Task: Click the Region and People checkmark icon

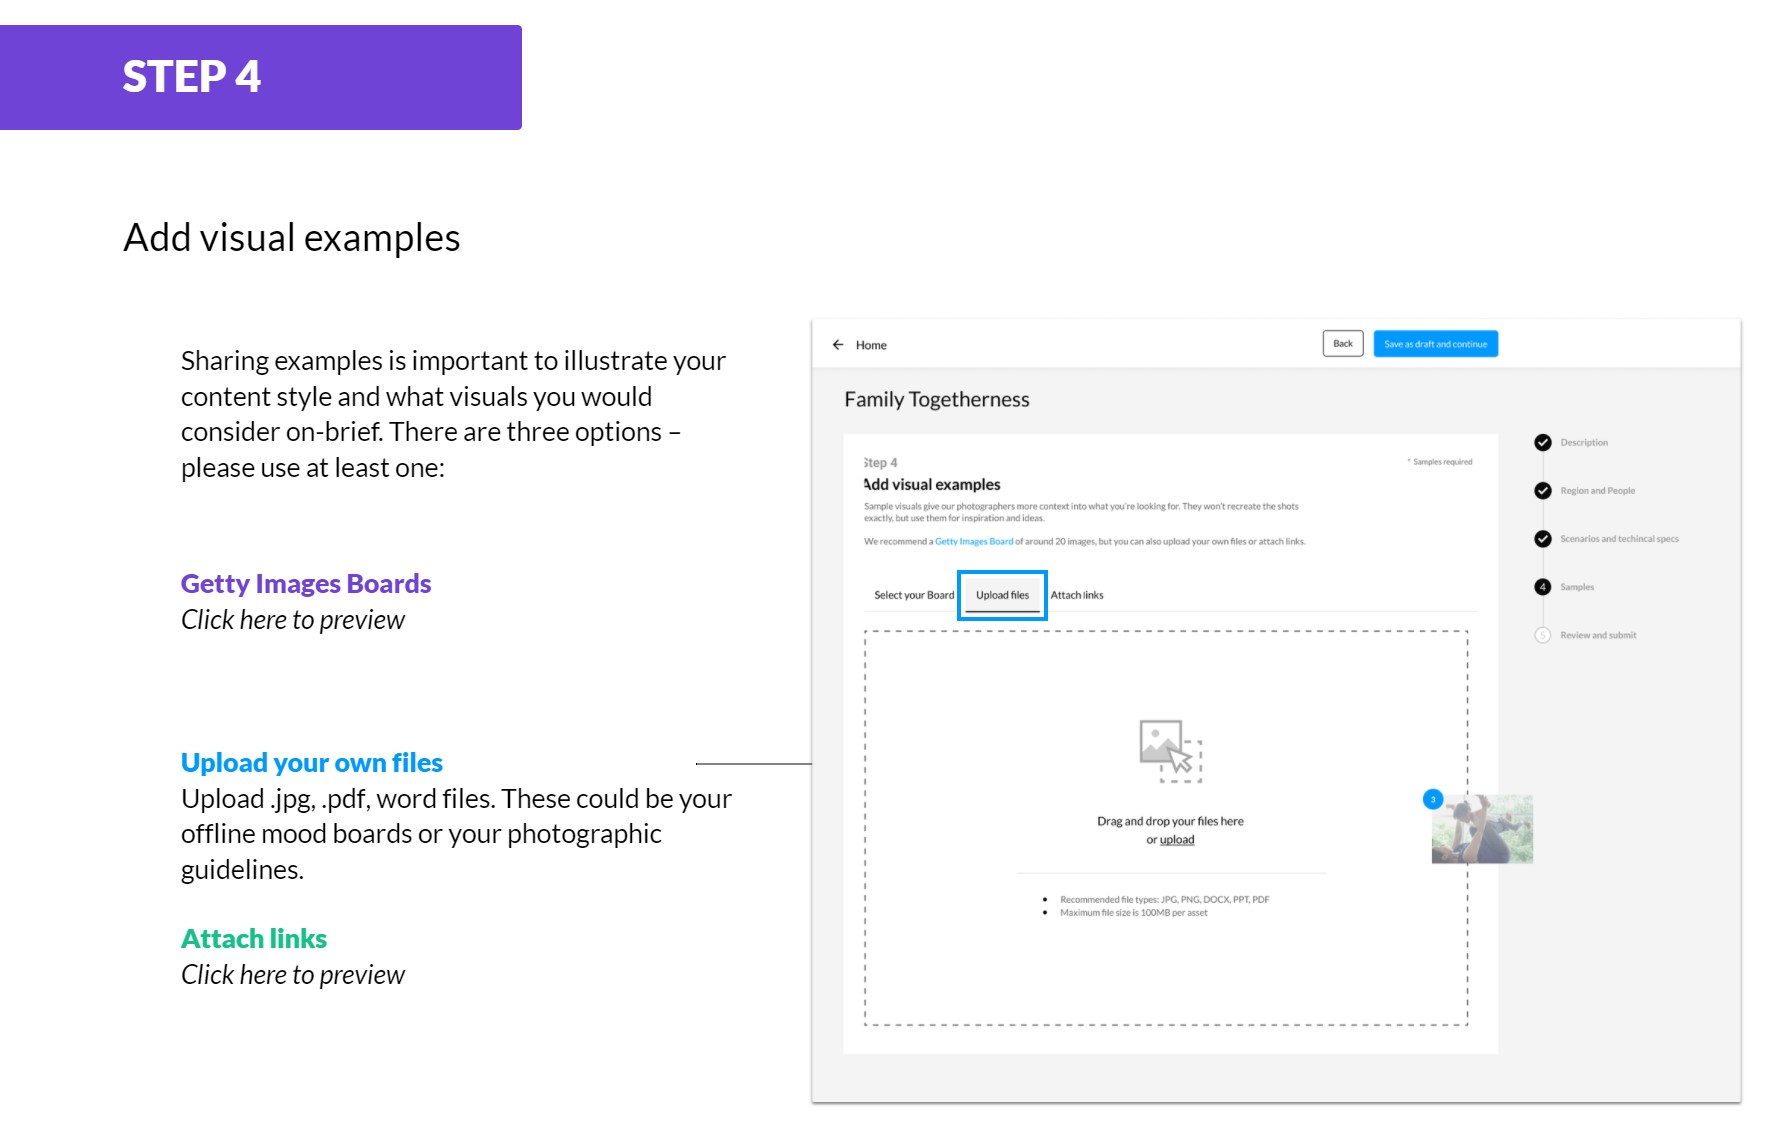Action: point(1543,491)
